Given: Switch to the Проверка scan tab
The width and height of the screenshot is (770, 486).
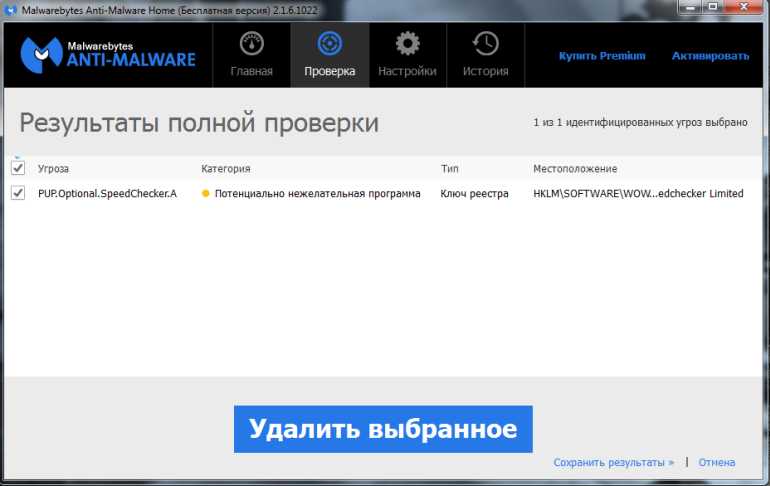Looking at the screenshot, I should 330,55.
